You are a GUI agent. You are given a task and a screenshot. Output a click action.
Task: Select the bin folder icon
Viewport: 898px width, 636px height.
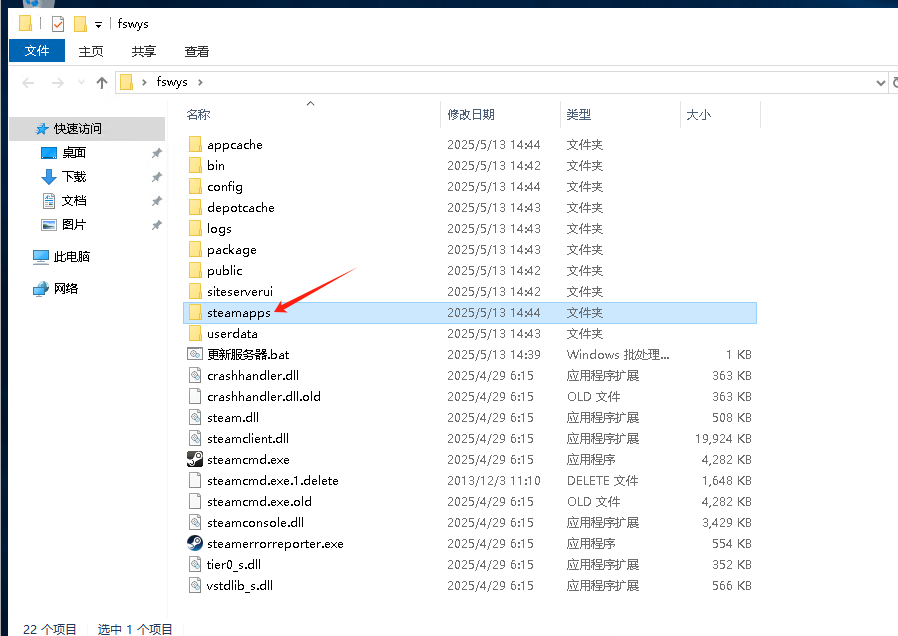195,165
